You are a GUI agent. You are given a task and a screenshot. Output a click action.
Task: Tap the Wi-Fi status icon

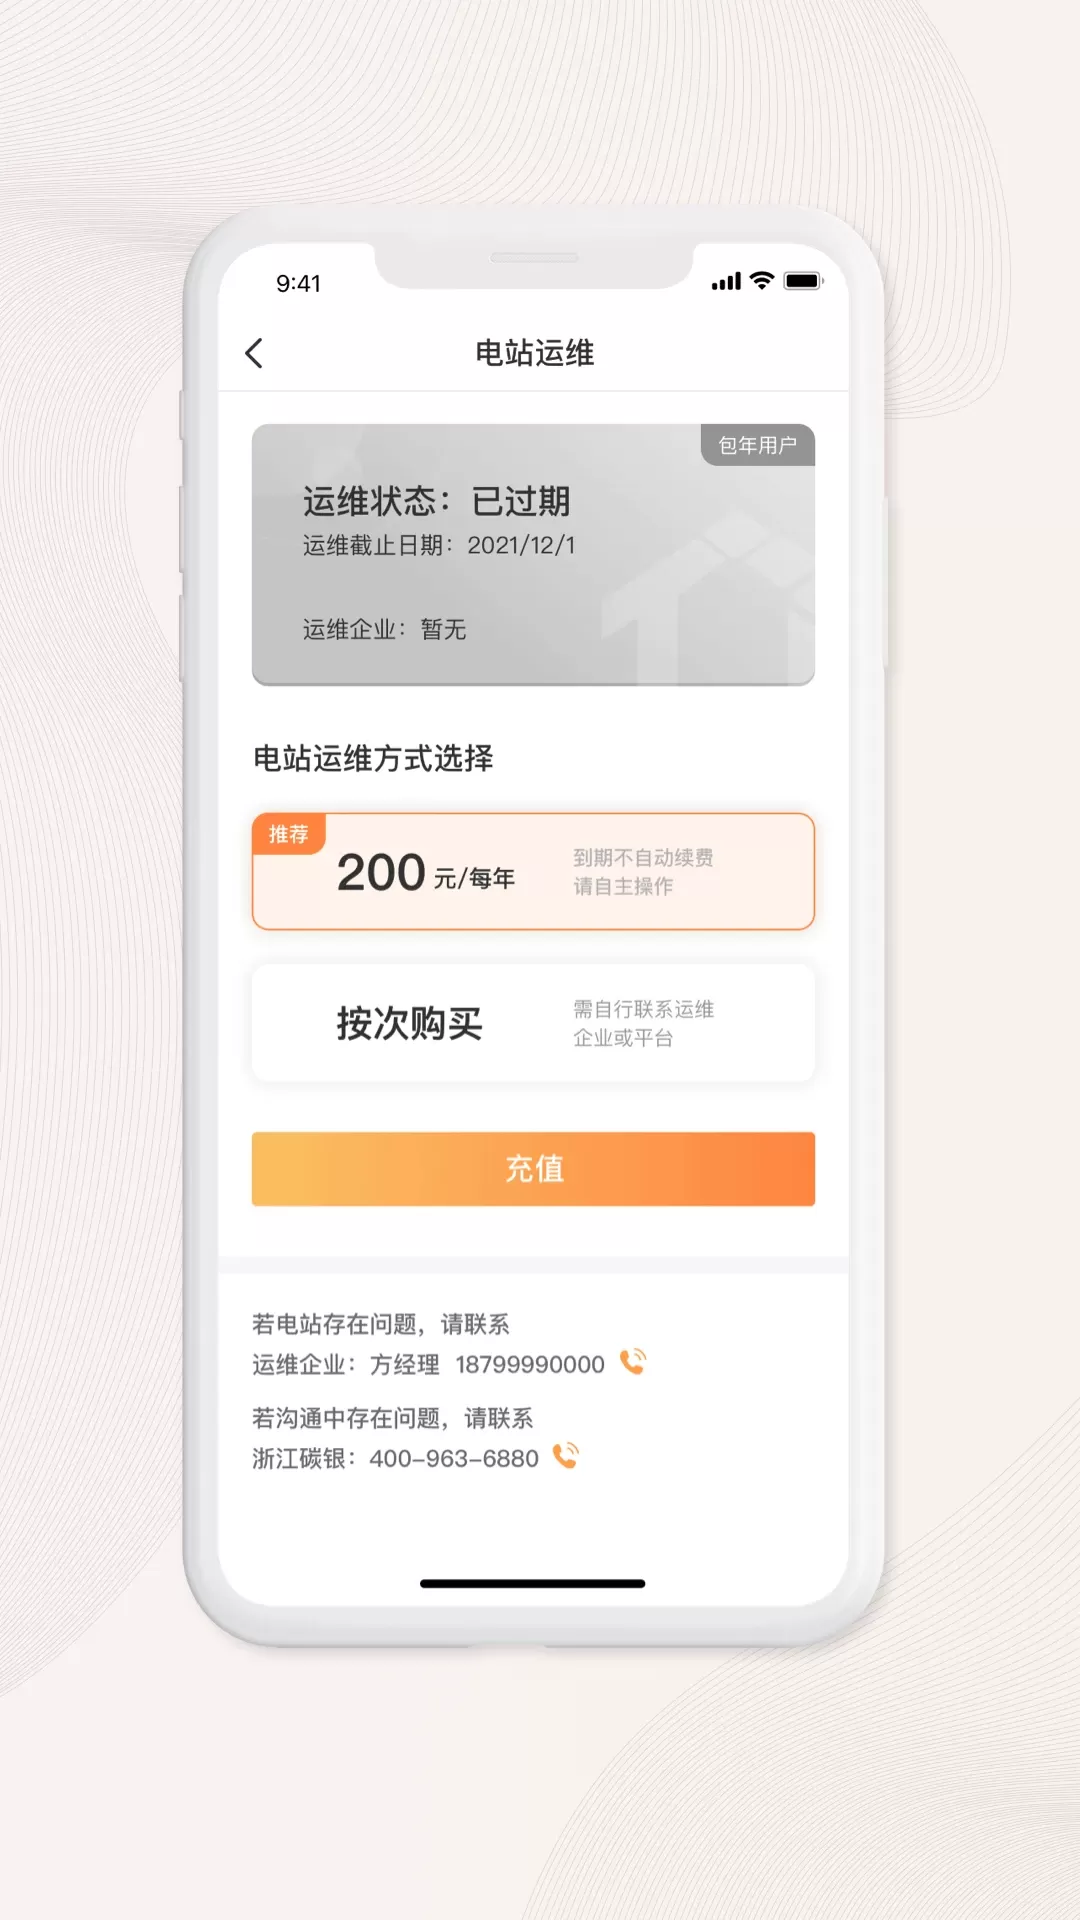762,281
